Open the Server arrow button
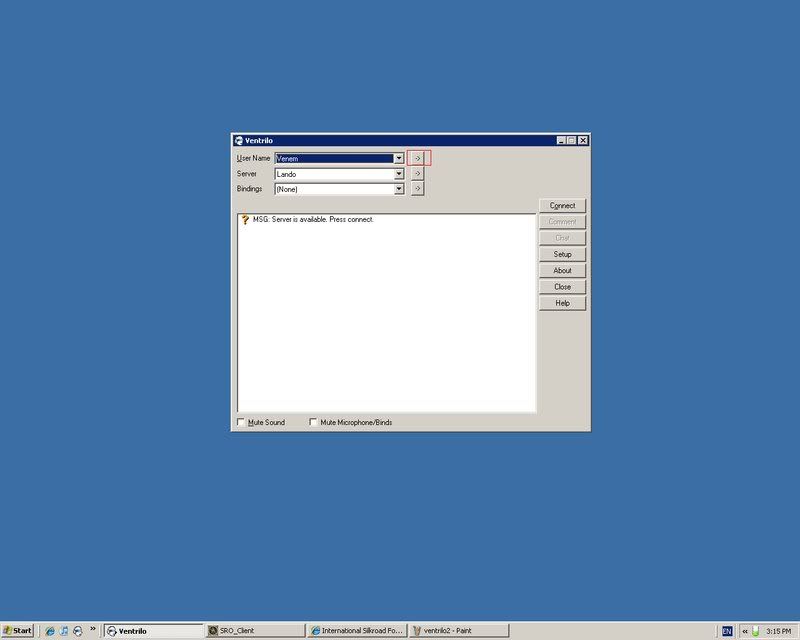This screenshot has width=800, height=640. (417, 174)
